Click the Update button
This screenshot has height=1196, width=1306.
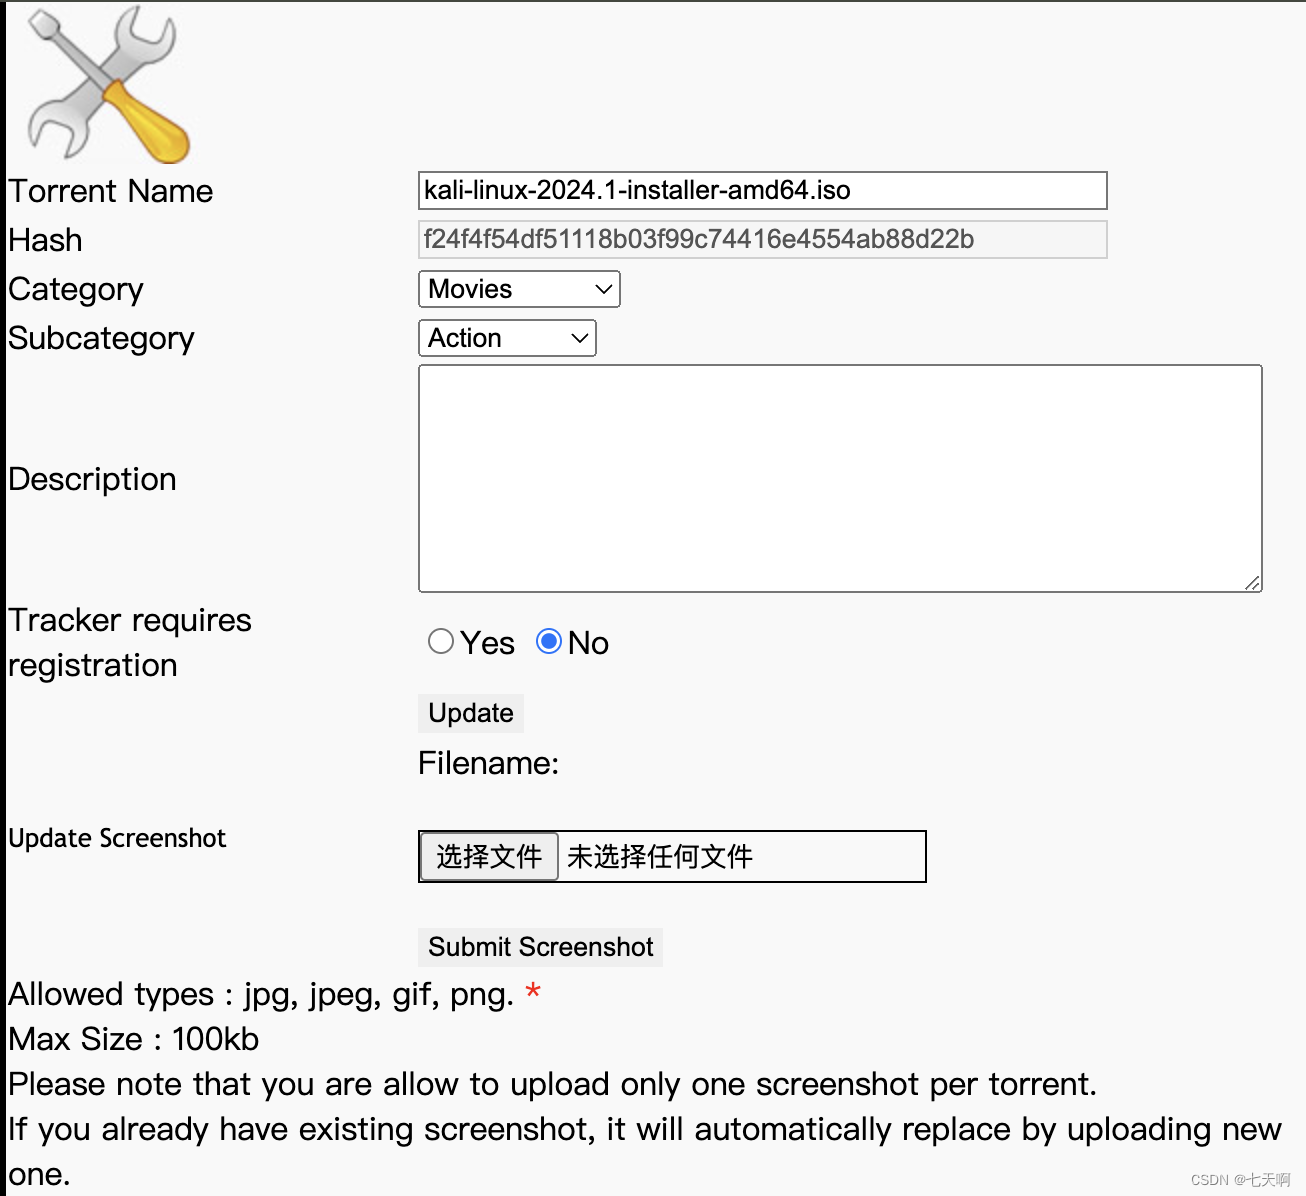pyautogui.click(x=470, y=713)
